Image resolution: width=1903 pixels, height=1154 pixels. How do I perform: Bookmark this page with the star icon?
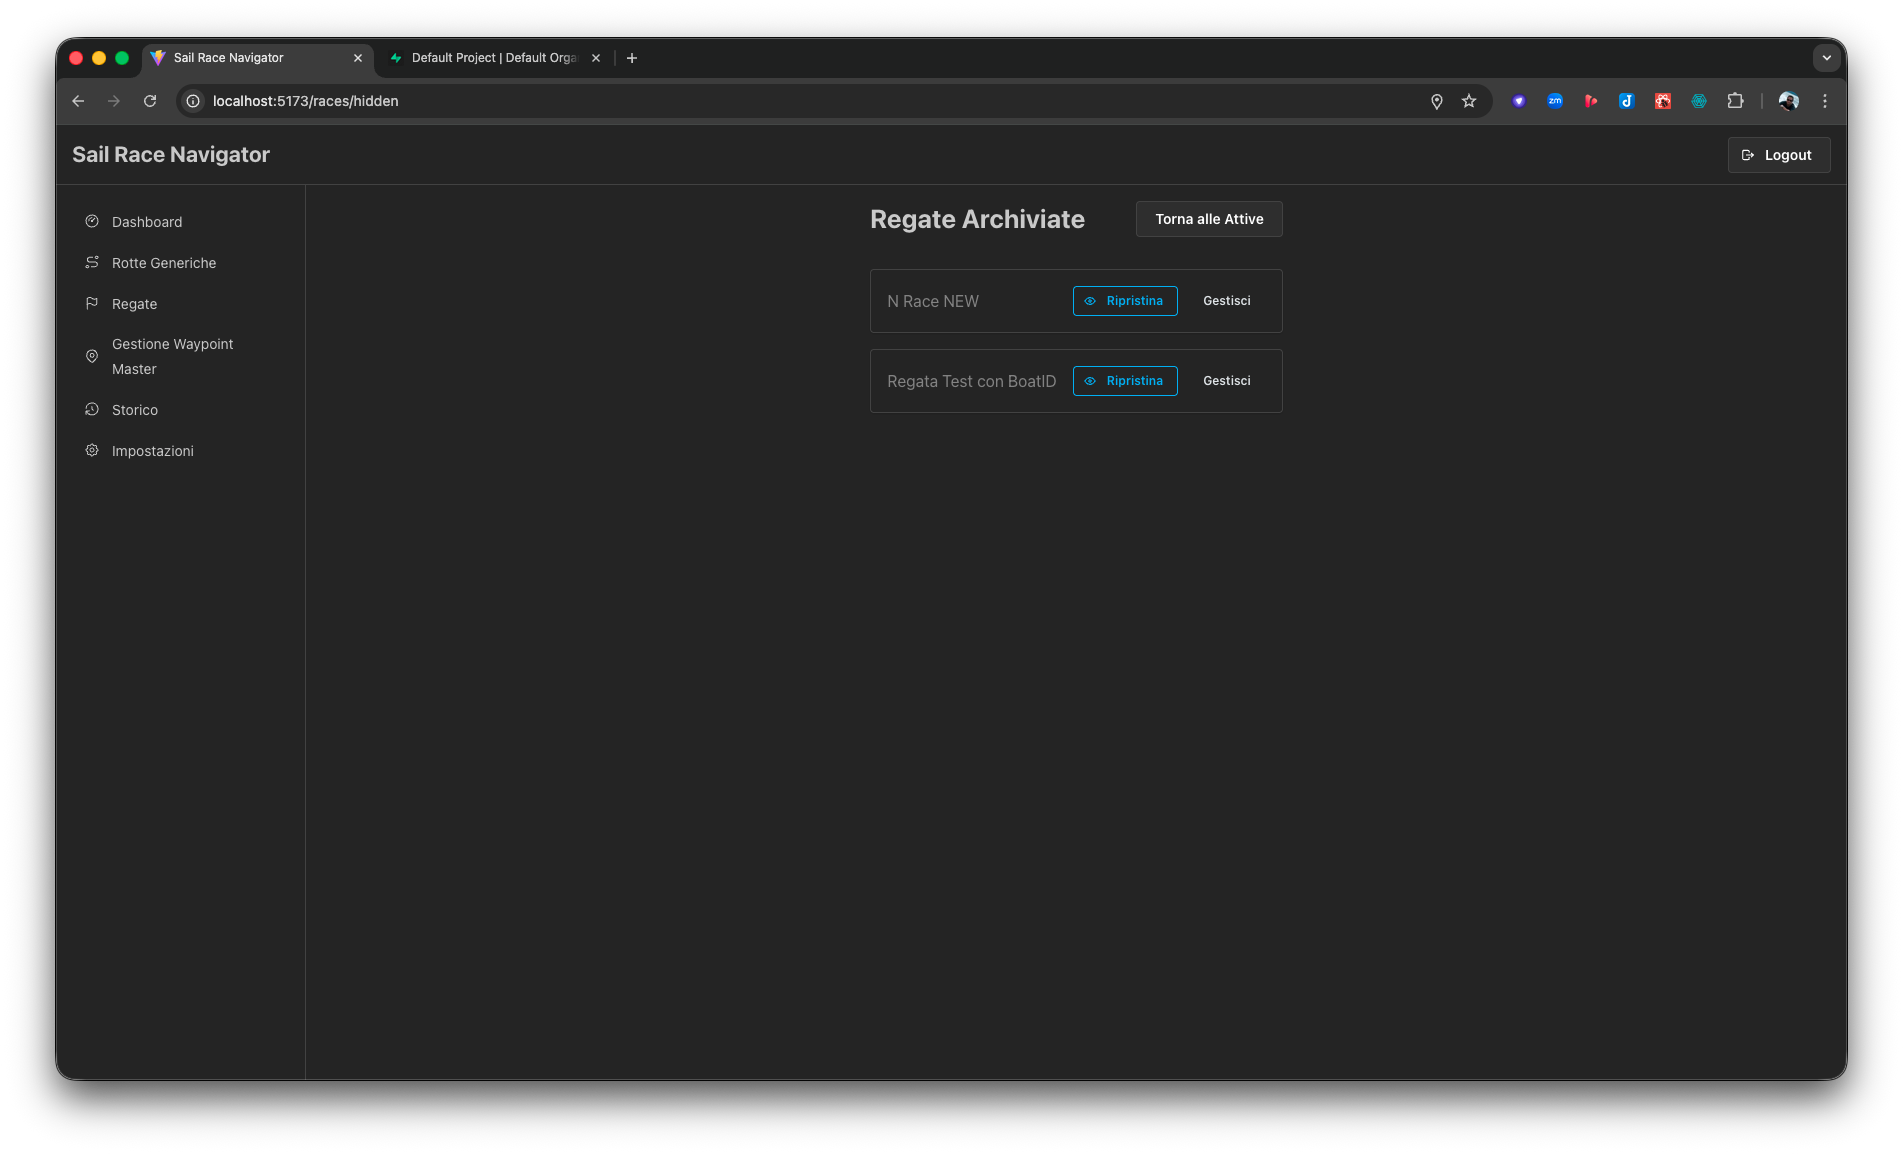[1468, 101]
